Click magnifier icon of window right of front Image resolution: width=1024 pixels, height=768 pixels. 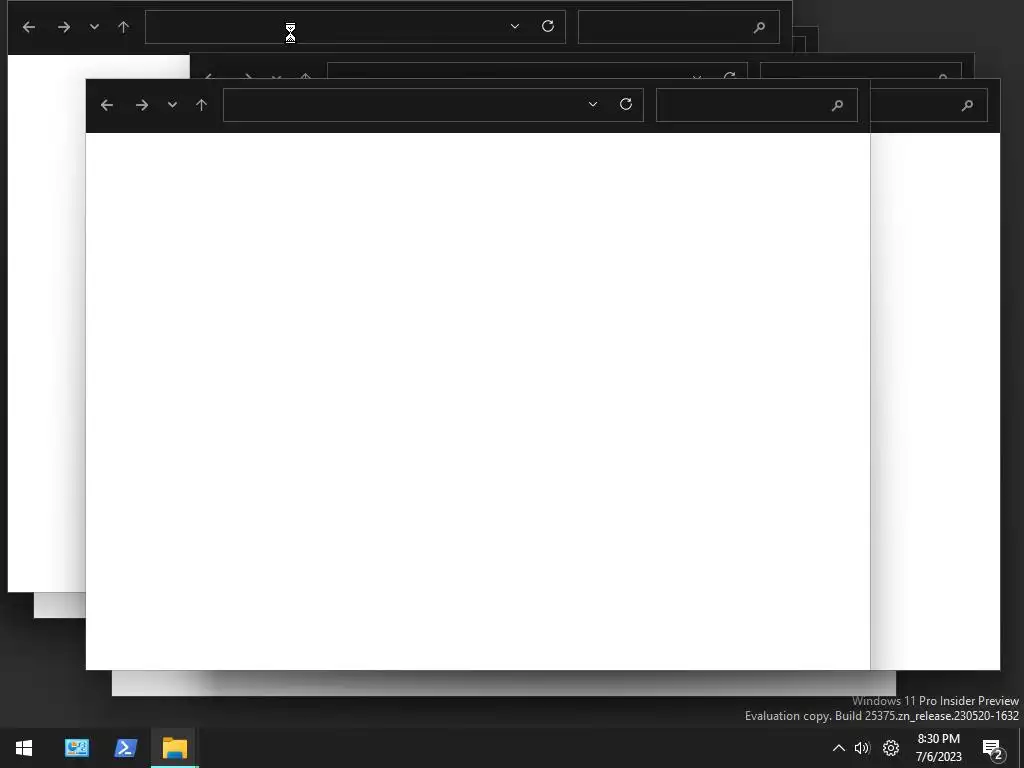(967, 105)
